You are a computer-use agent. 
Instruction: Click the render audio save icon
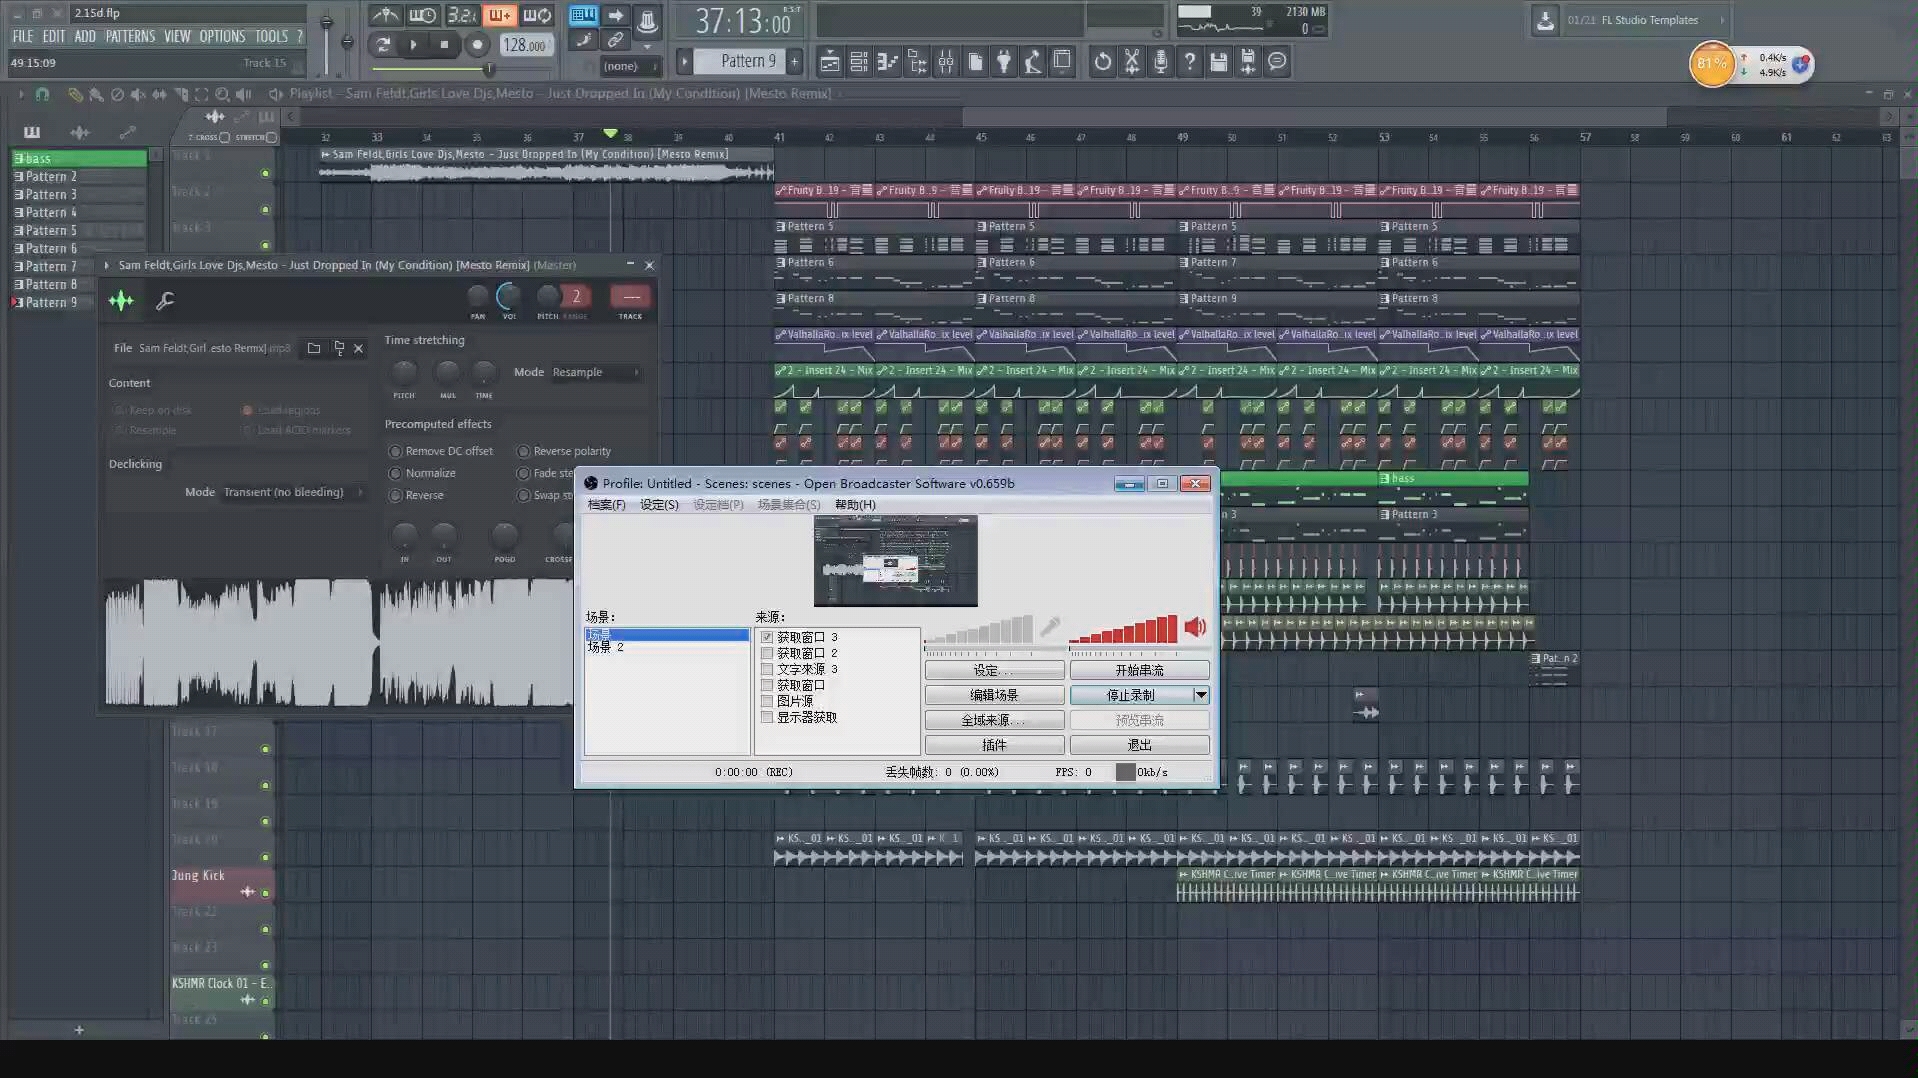(x=1248, y=62)
